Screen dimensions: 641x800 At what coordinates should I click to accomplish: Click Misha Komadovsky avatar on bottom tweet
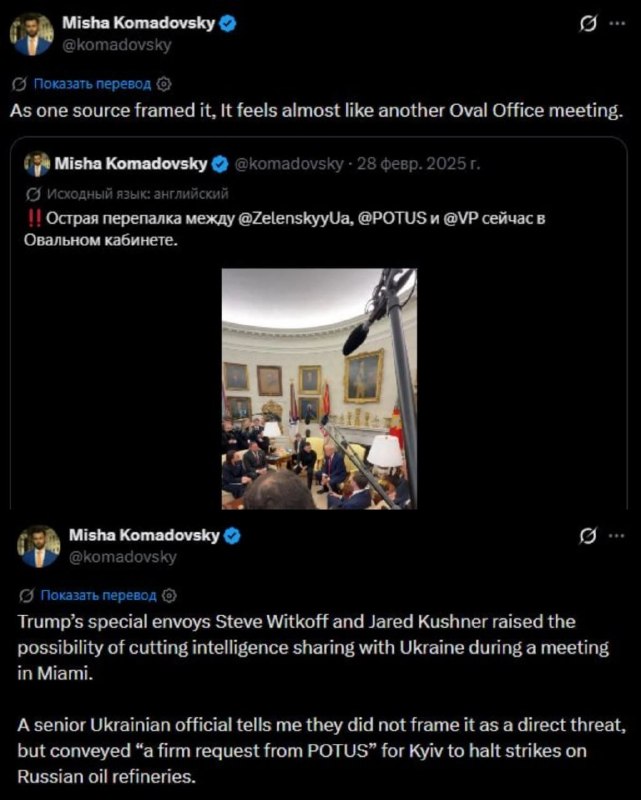click(x=39, y=546)
